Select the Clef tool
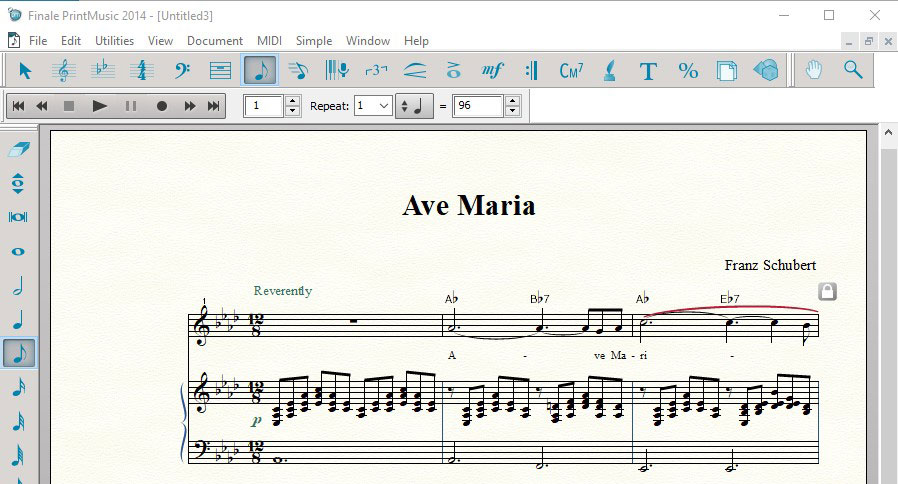The image size is (898, 484). 64,70
